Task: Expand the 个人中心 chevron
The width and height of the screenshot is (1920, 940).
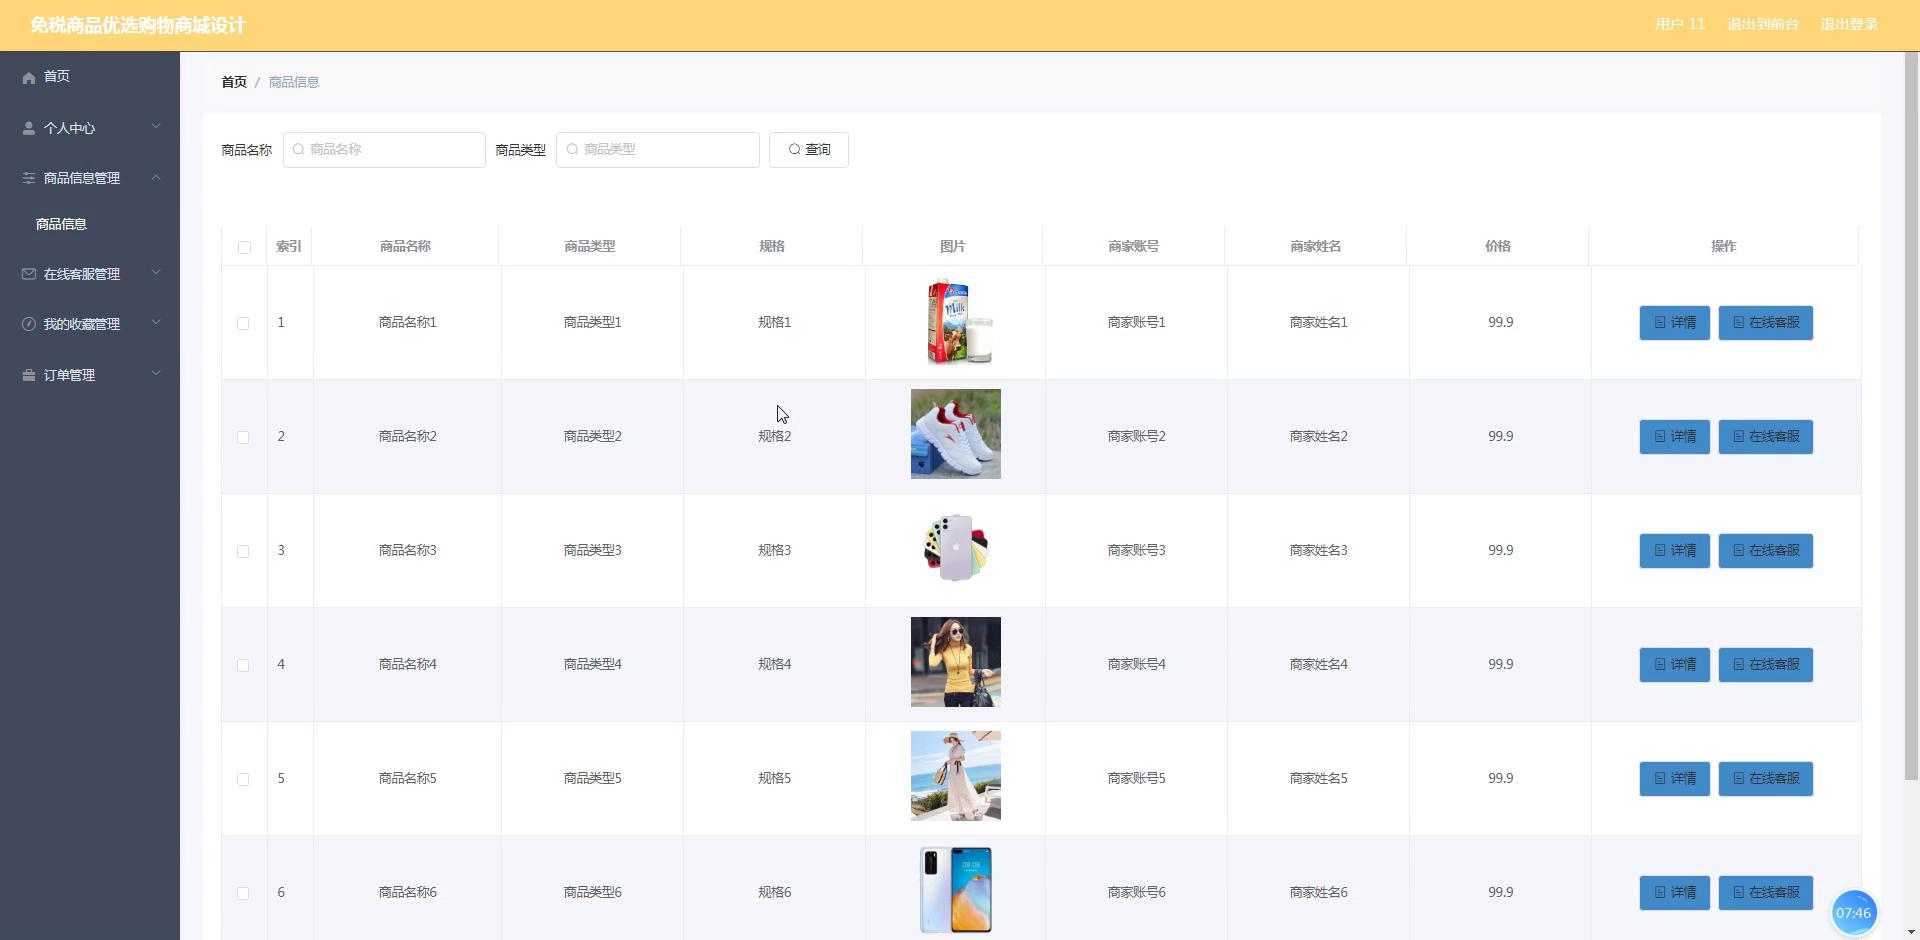Action: 156,127
